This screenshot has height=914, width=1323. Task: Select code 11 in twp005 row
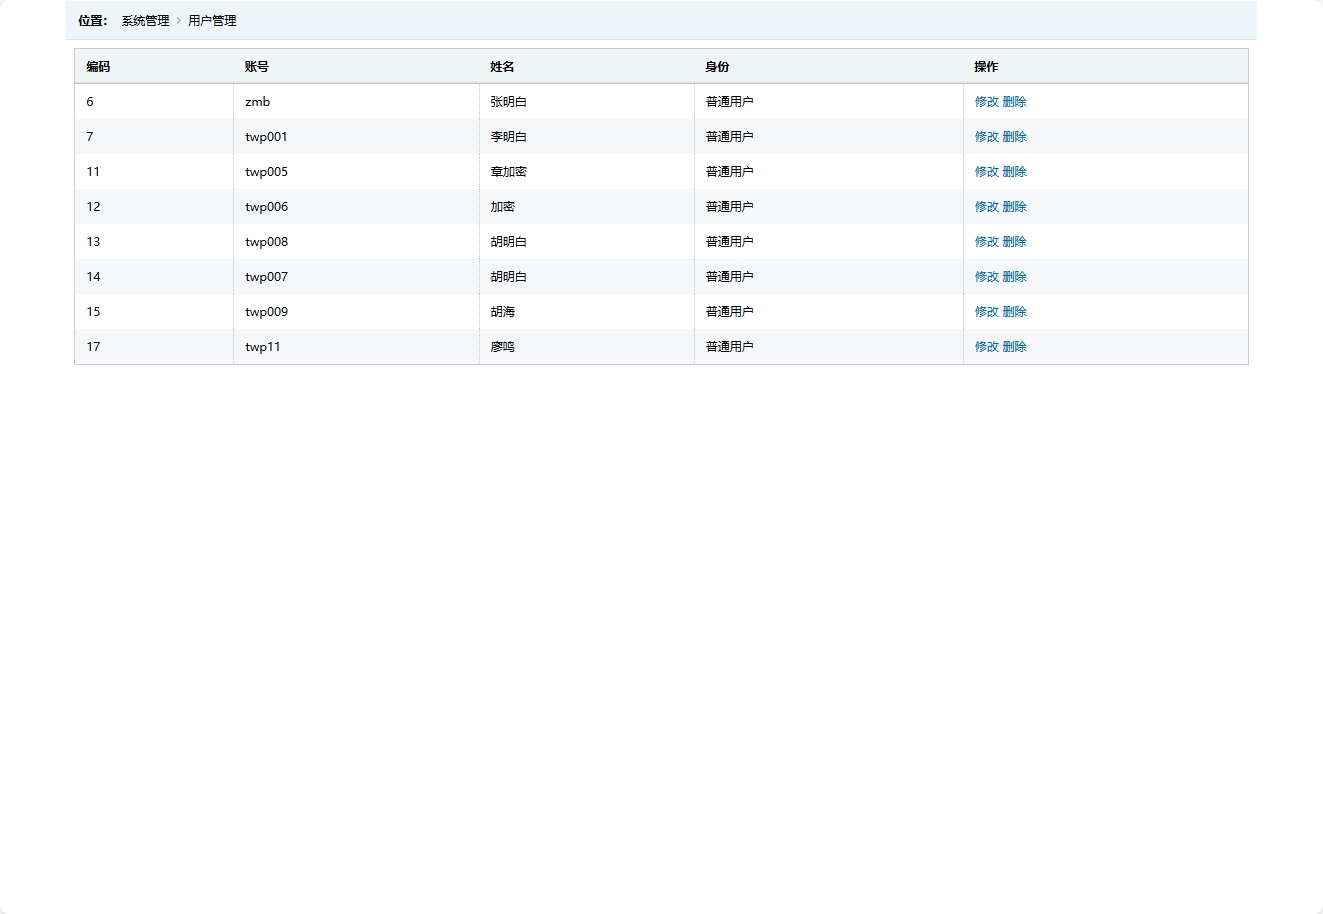click(93, 172)
